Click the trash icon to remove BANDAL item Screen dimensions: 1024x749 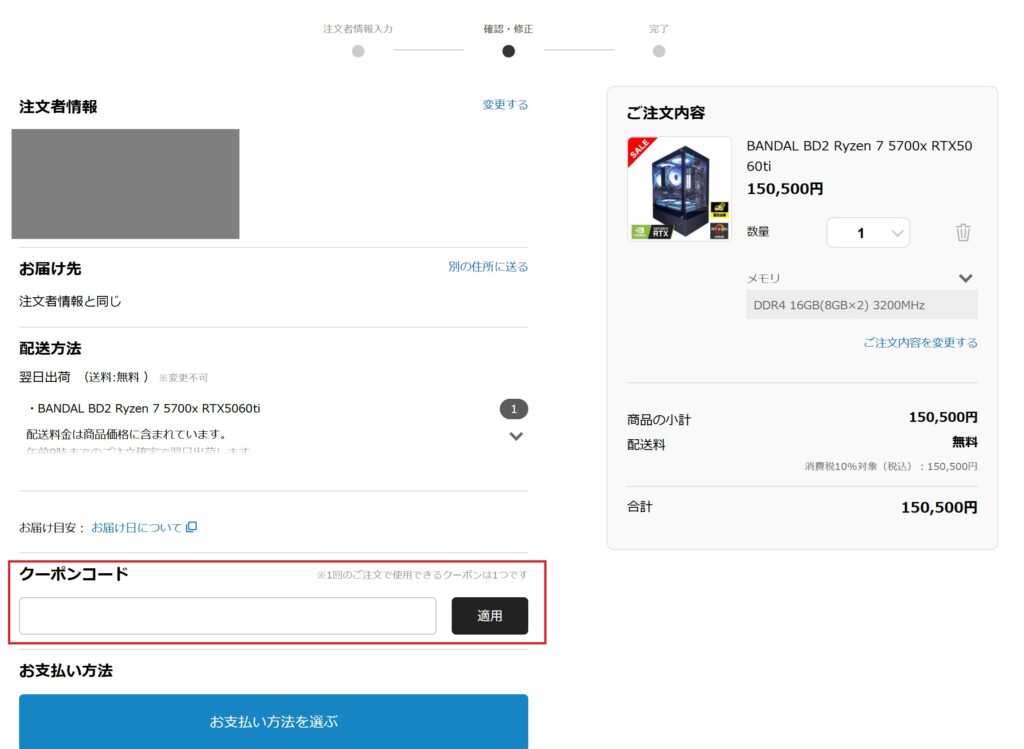coord(963,232)
